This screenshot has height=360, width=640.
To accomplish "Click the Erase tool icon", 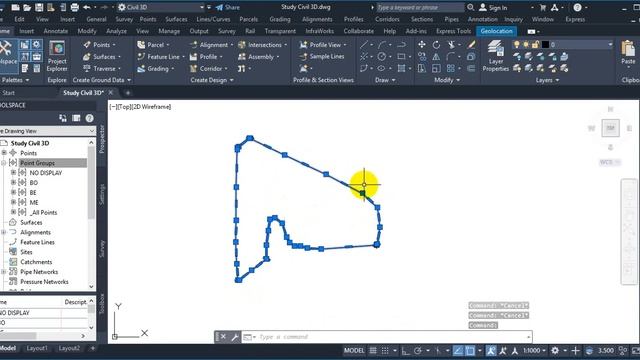I will point(471,44).
